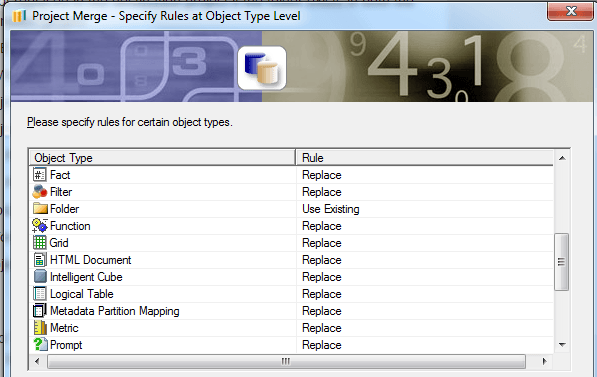Open the Rule cell for Logical Table
Image resolution: width=597 pixels, height=377 pixels.
pyautogui.click(x=425, y=294)
